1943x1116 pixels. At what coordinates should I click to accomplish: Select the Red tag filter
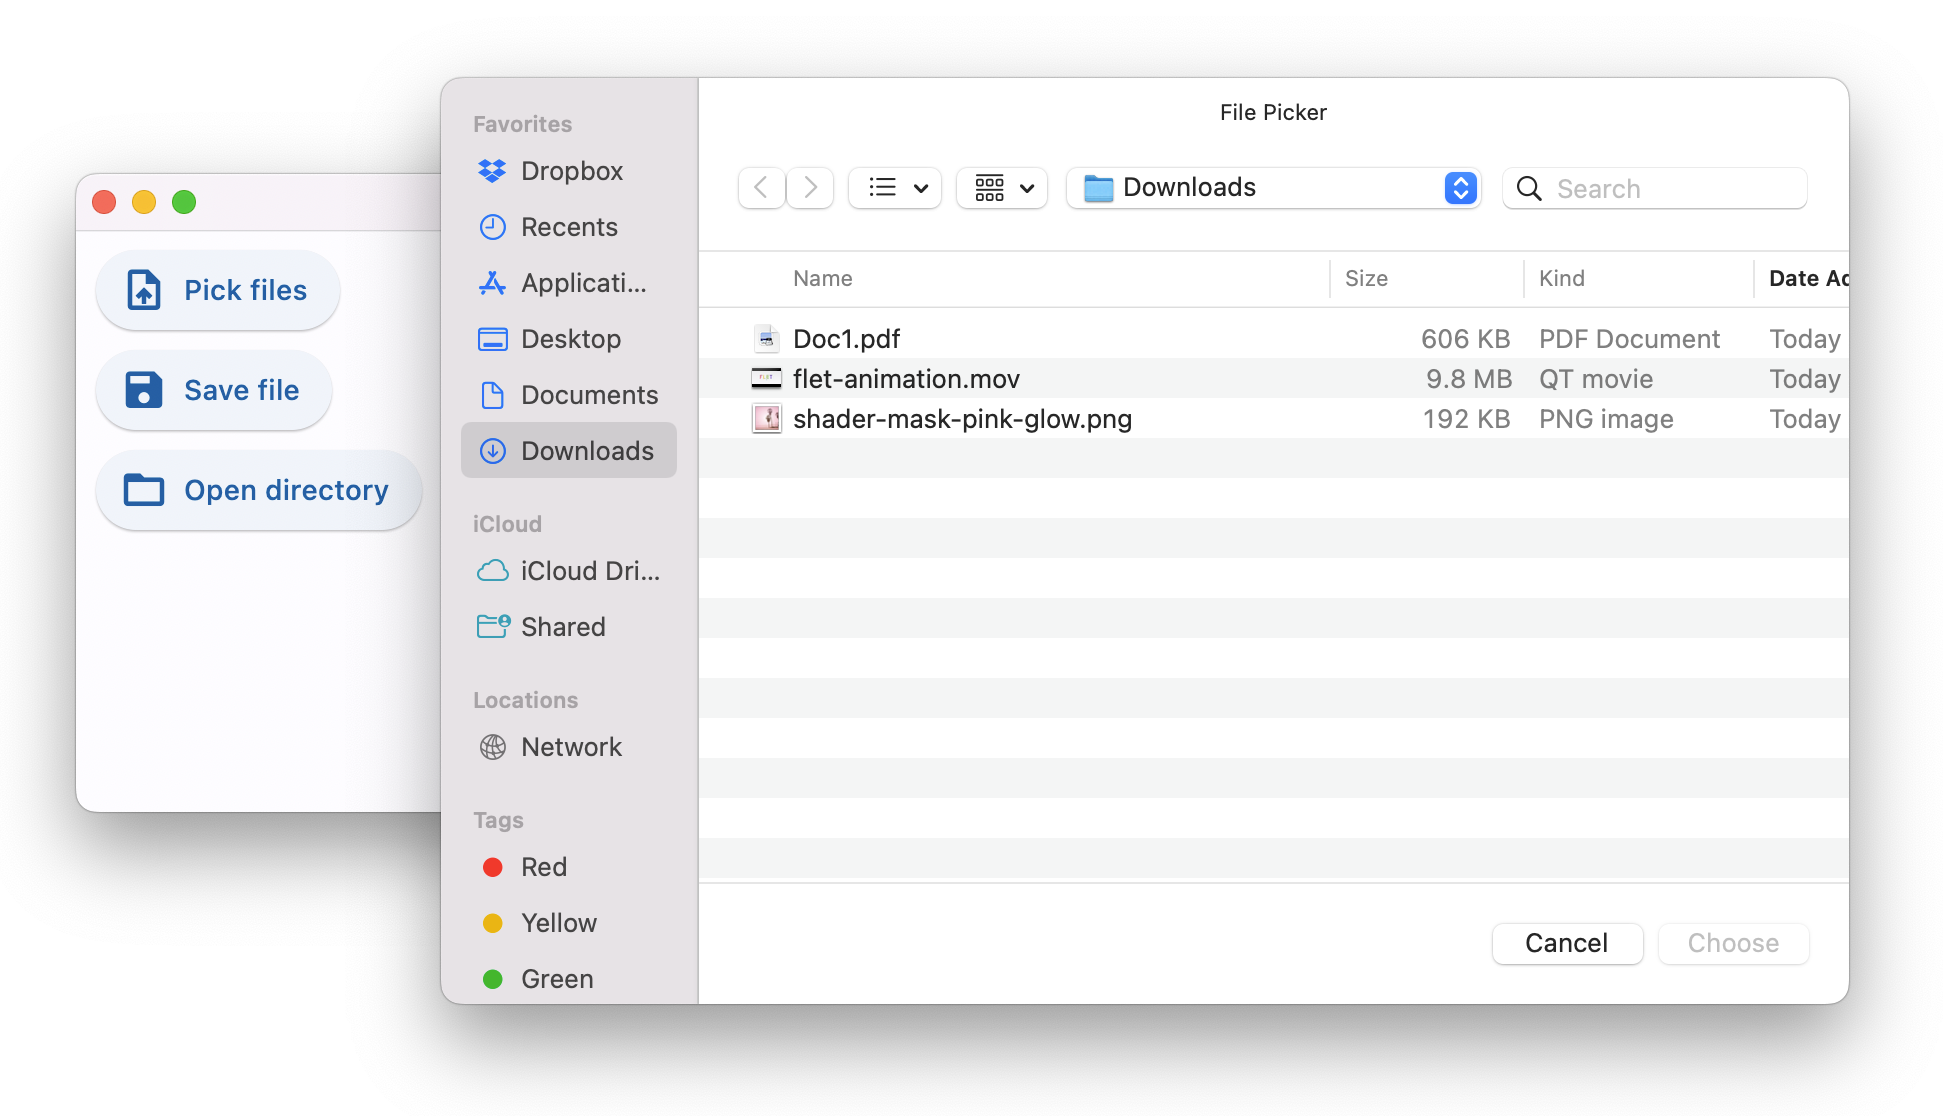543,866
